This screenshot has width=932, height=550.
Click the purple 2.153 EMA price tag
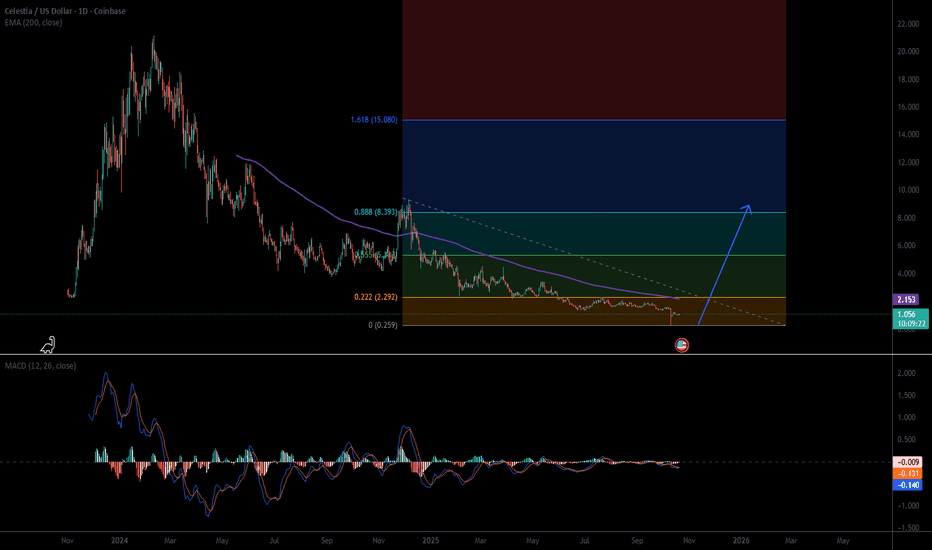(906, 299)
